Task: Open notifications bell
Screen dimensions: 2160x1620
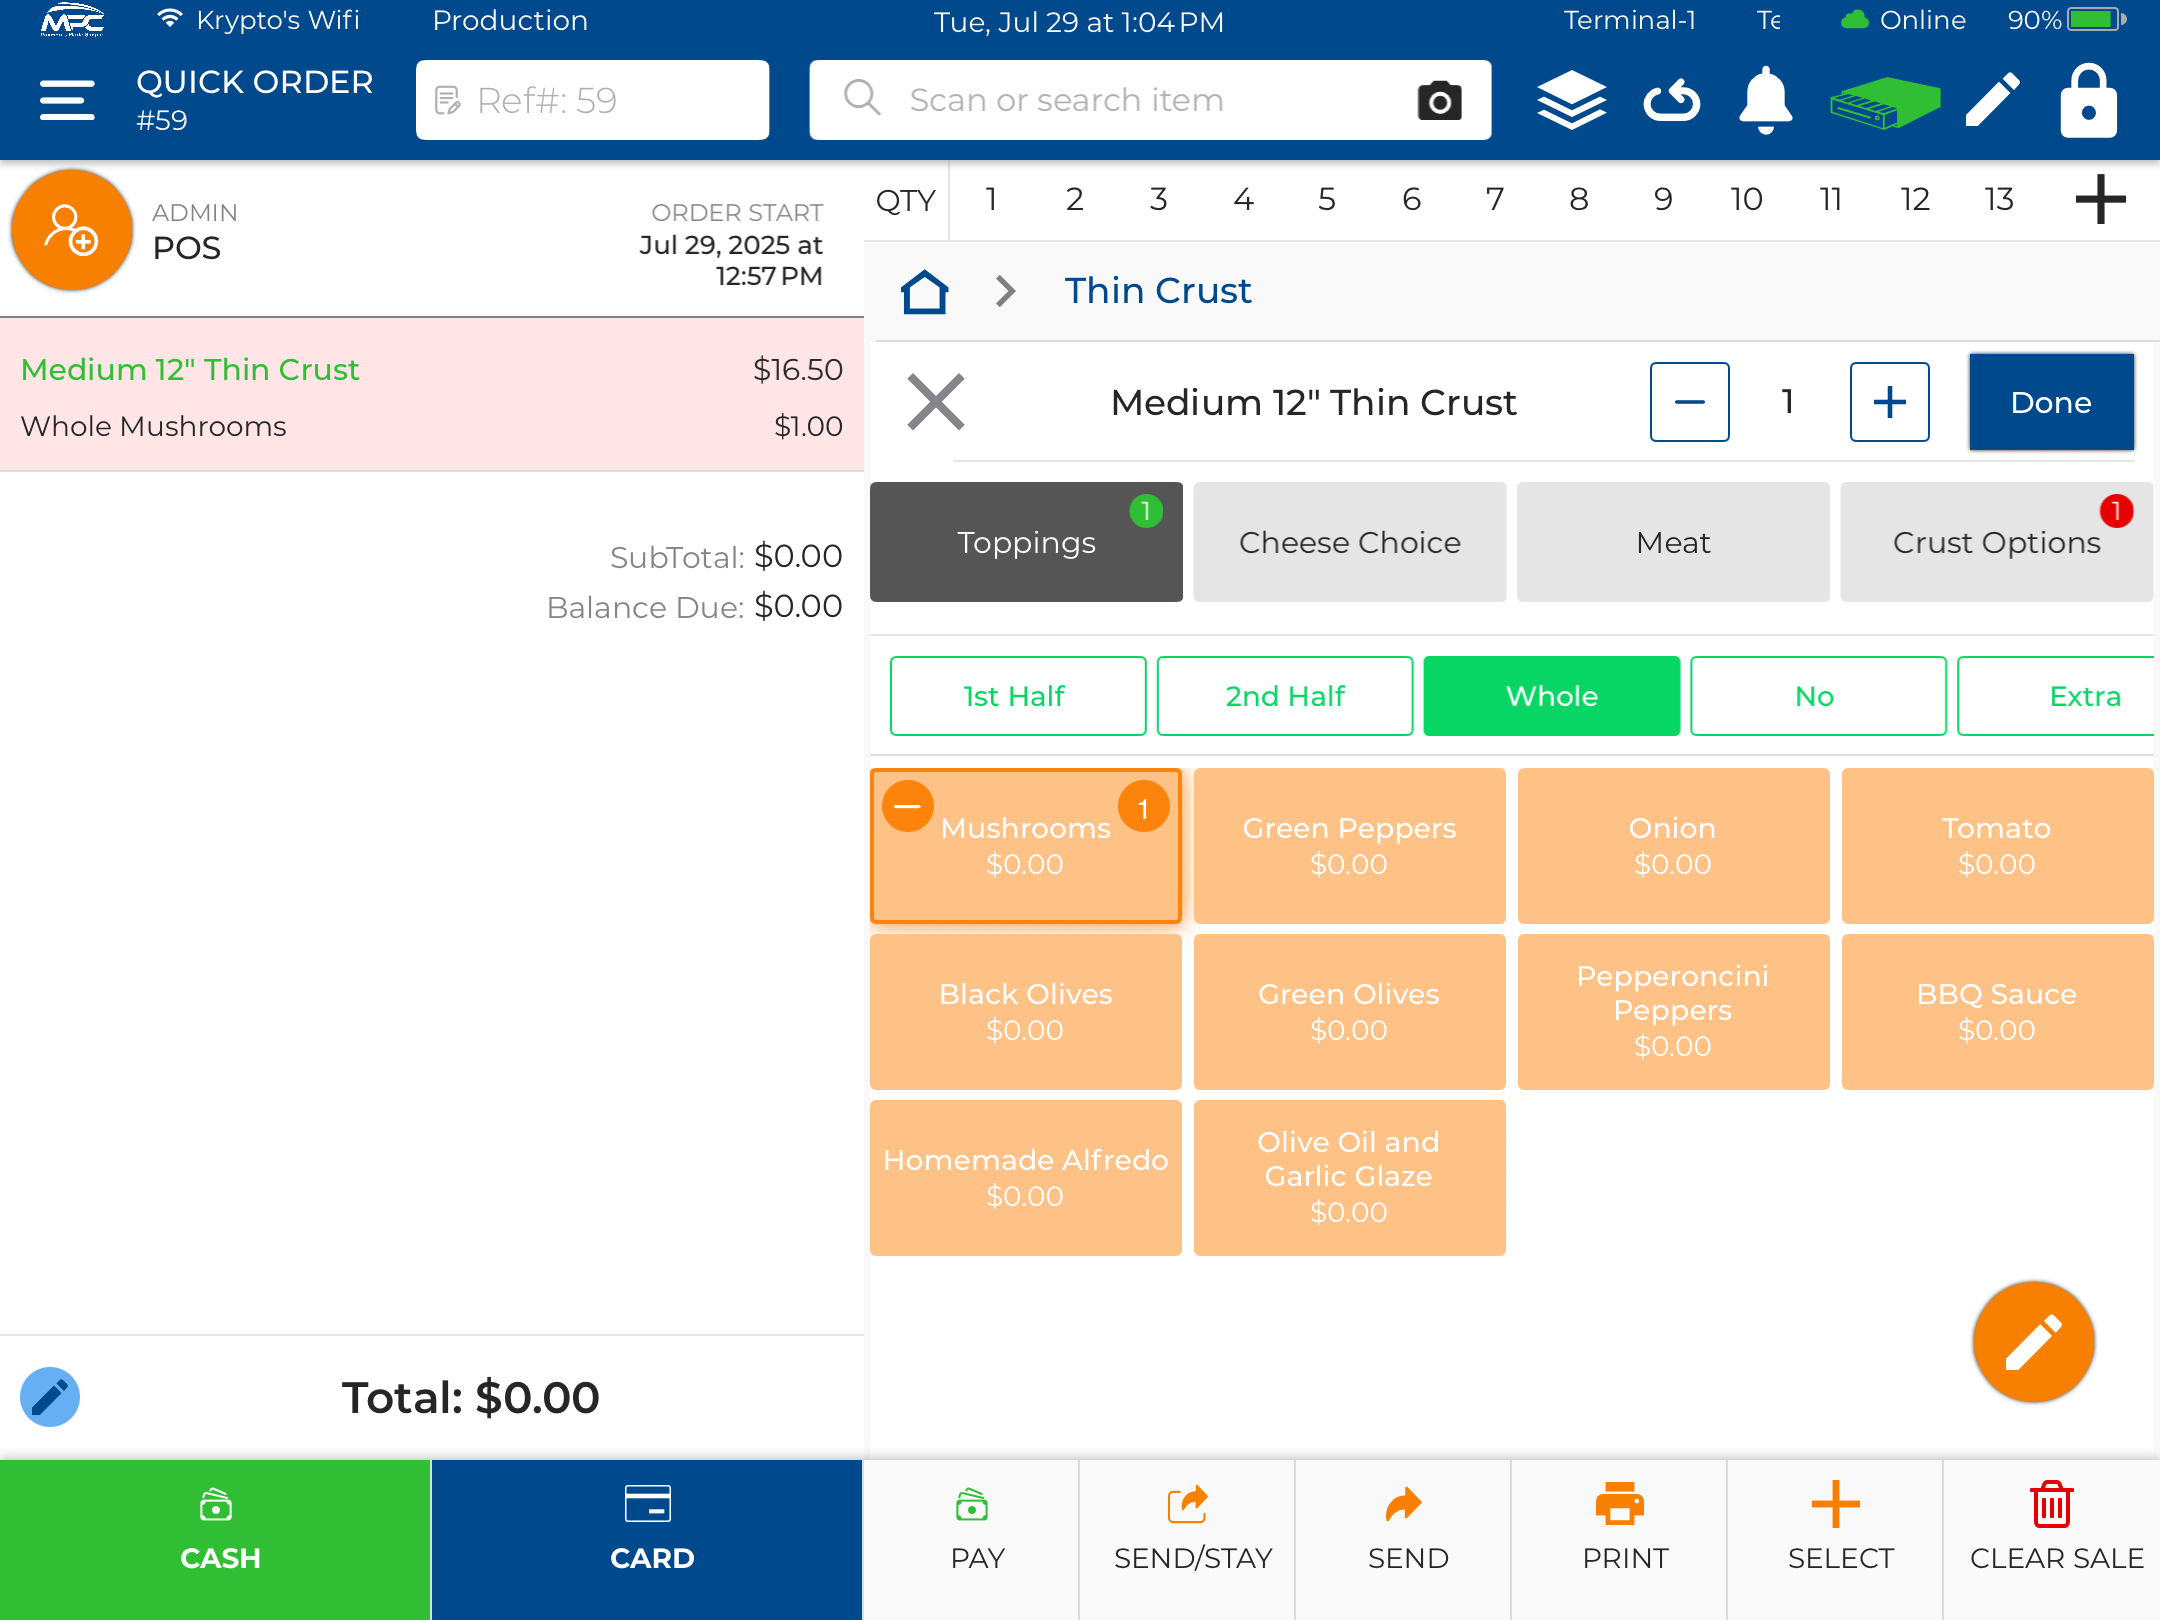Action: tap(1765, 100)
